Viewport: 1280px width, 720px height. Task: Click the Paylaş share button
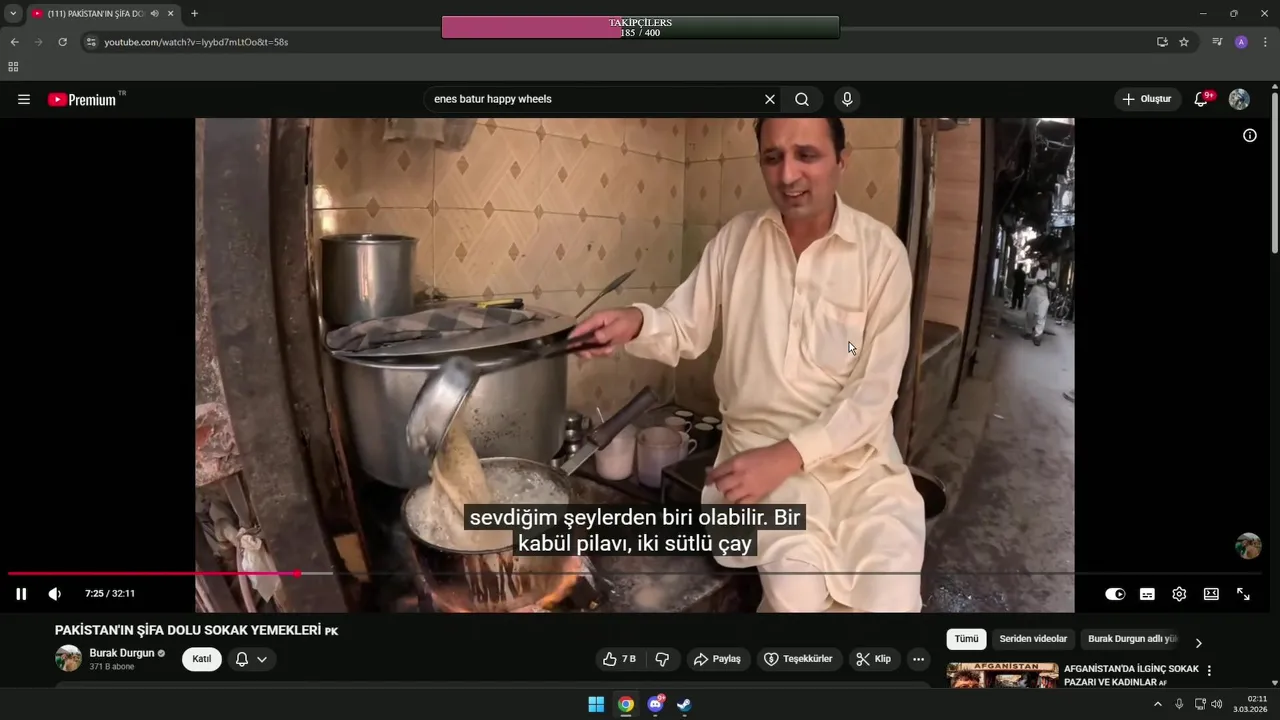(717, 659)
